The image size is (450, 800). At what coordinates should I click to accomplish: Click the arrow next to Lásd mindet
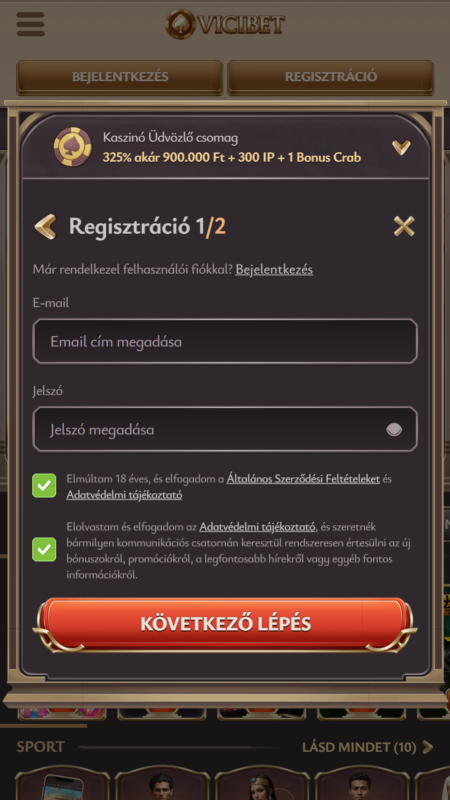[428, 747]
